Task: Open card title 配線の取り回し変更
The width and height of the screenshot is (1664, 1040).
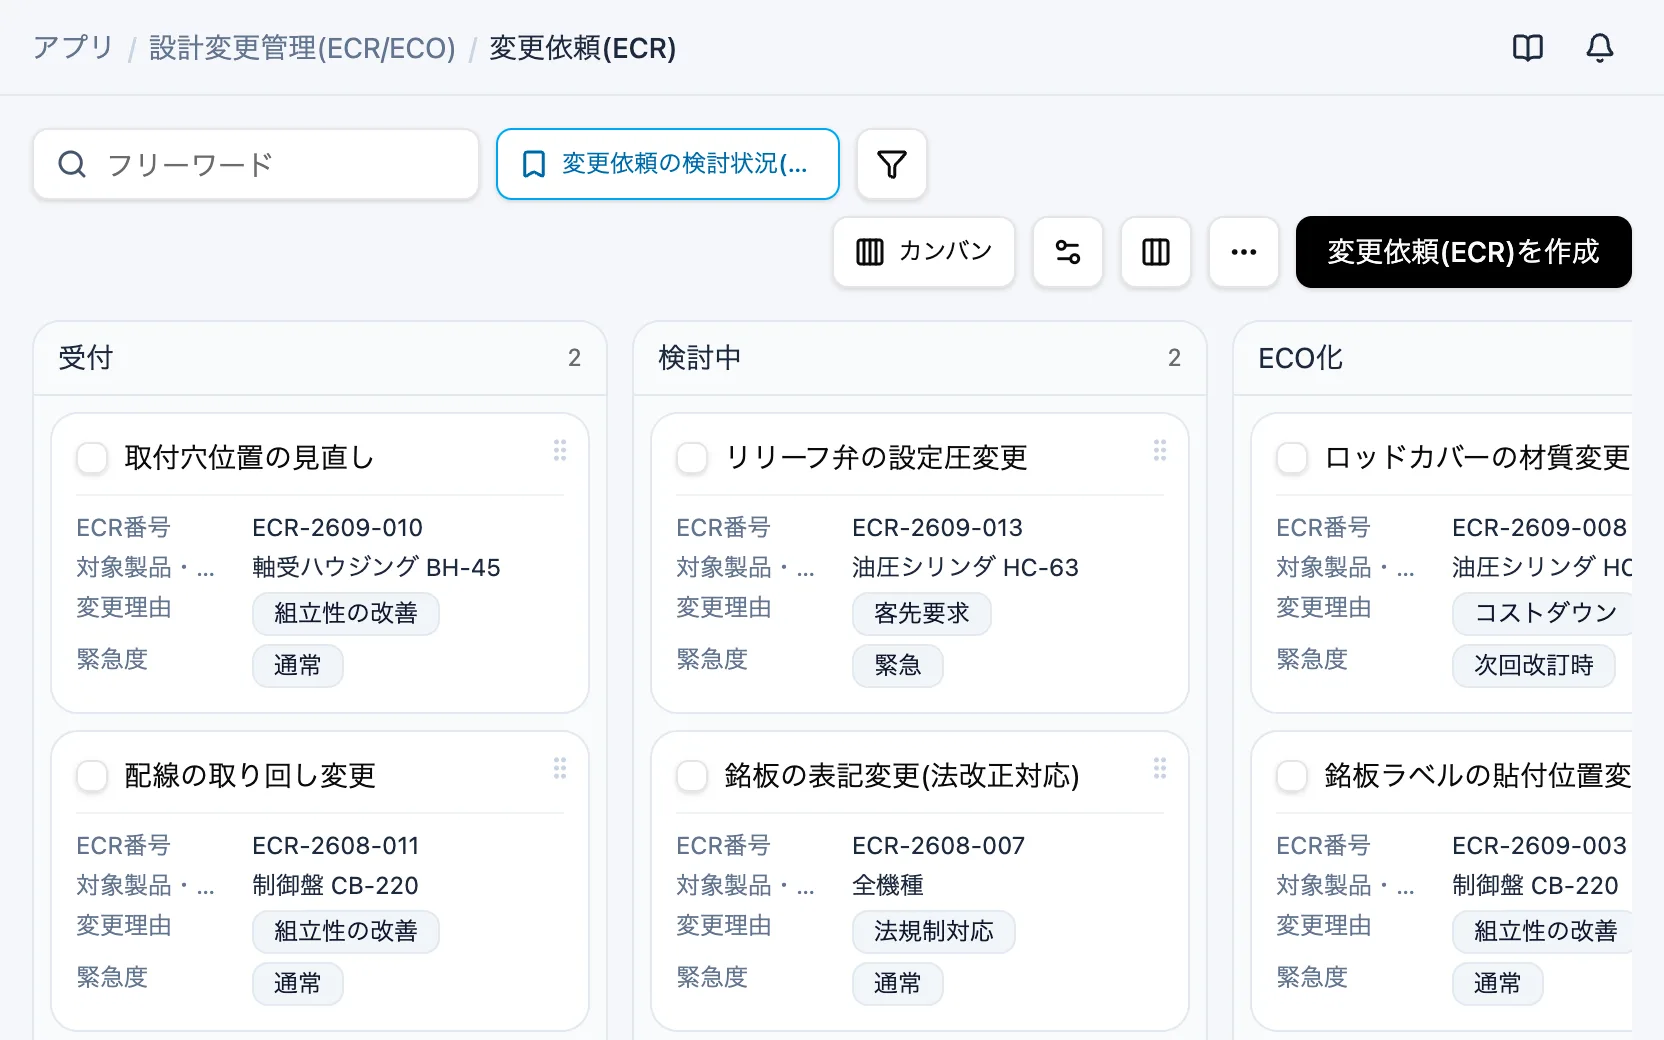Action: point(250,776)
